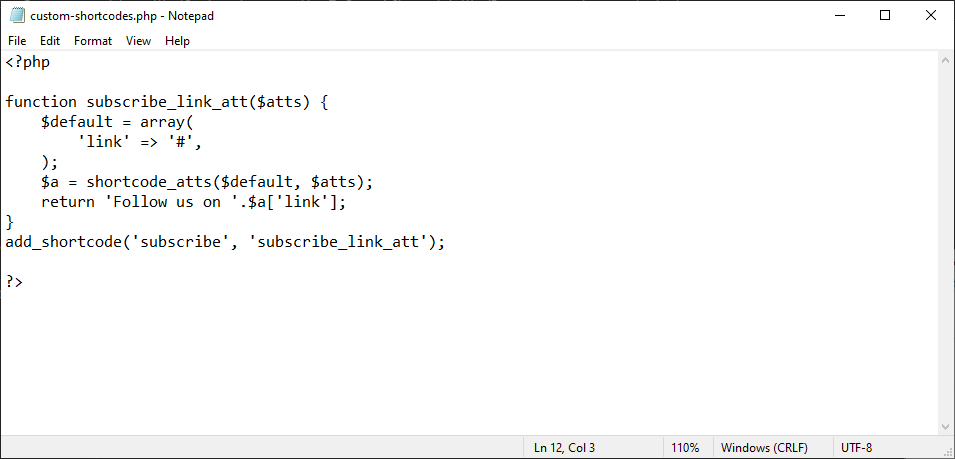955x459 pixels.
Task: Click the scroll up arrow
Action: (x=945, y=61)
